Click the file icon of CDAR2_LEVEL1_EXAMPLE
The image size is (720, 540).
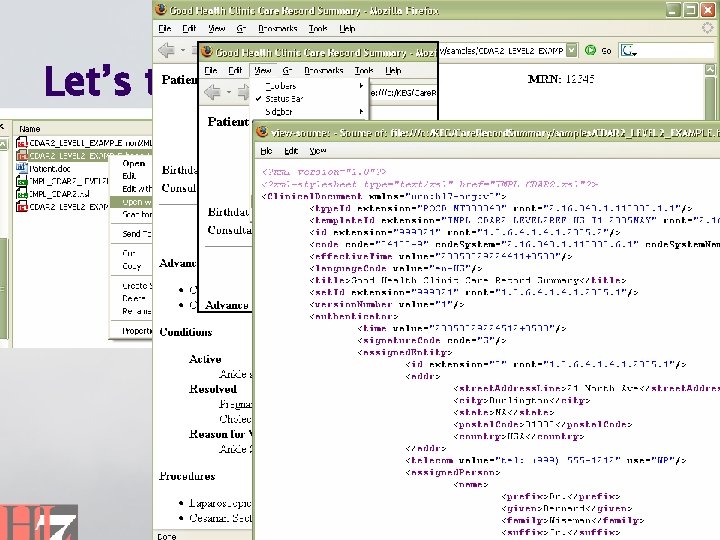(22, 142)
